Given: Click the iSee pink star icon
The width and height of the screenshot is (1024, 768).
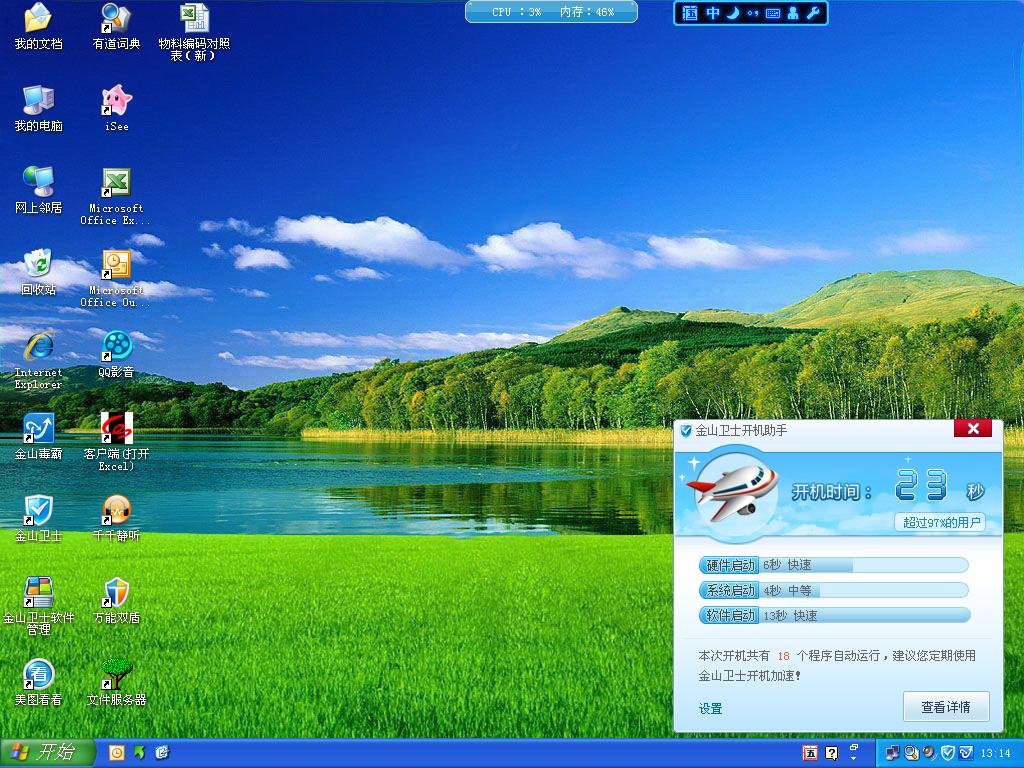Looking at the screenshot, I should [x=117, y=100].
